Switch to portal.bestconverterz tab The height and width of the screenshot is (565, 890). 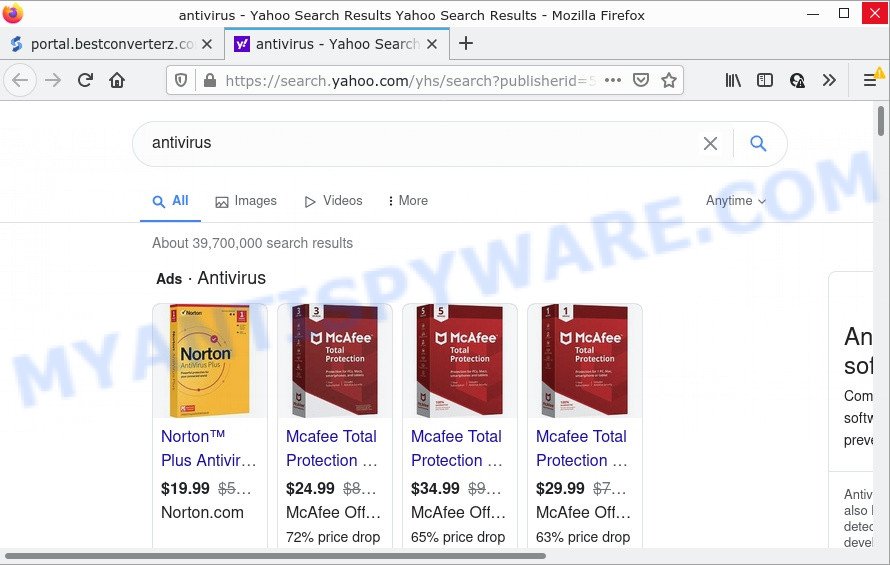[112, 44]
